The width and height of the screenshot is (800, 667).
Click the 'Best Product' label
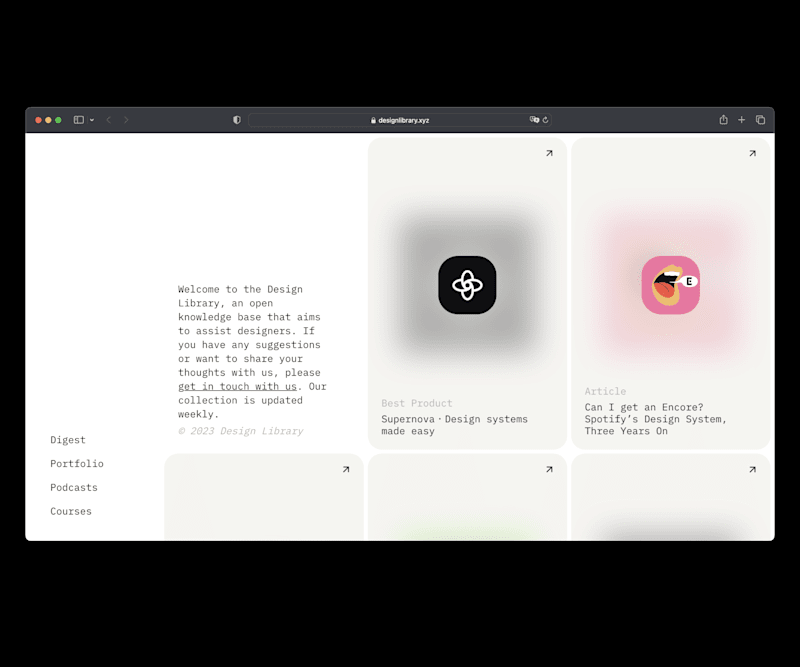tap(417, 403)
